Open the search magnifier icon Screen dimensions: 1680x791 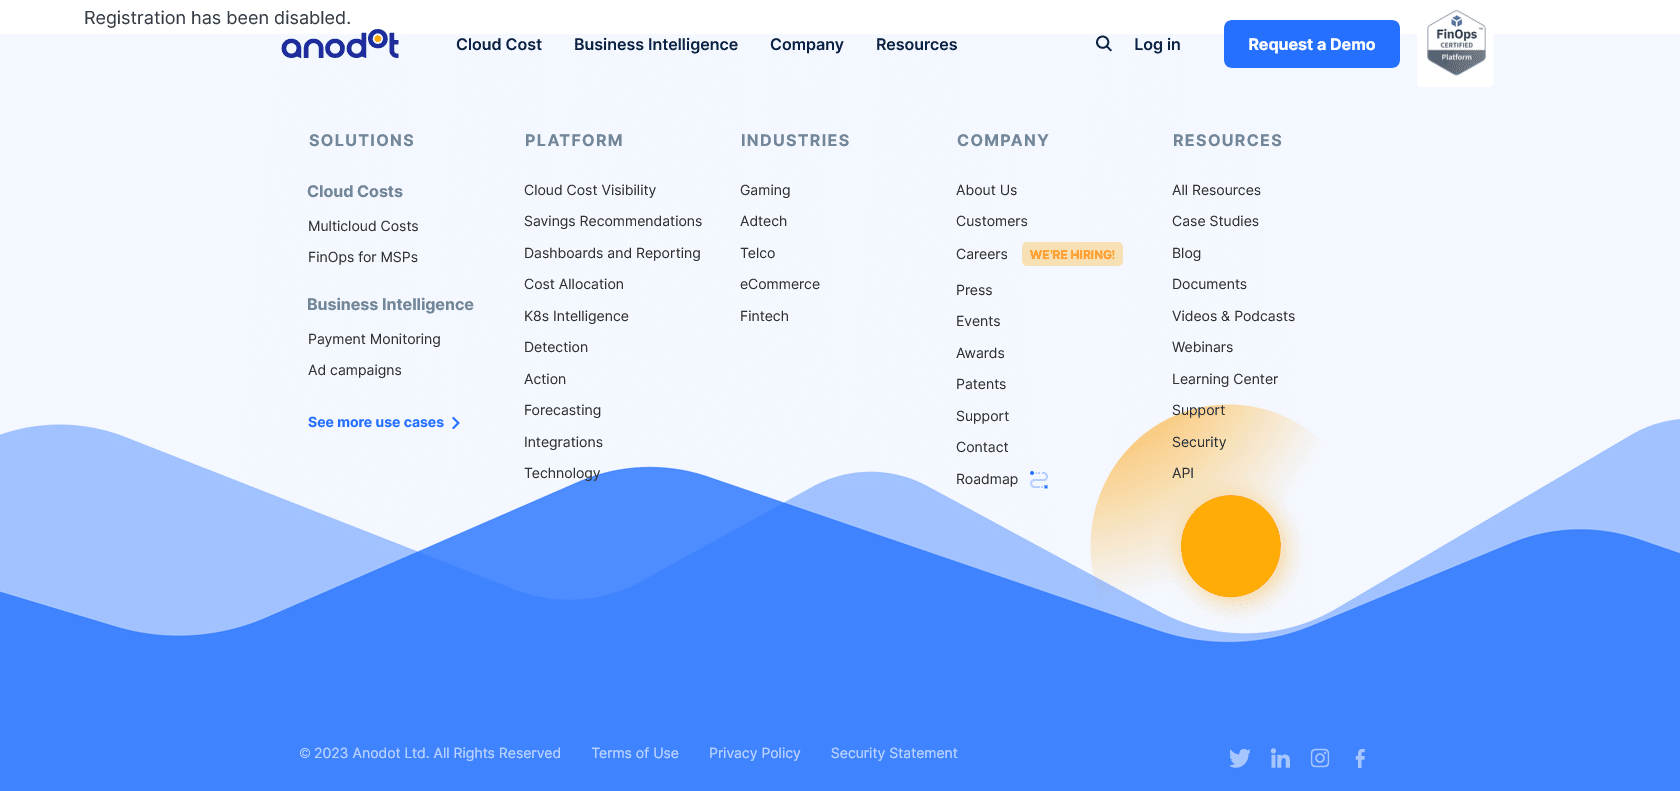tap(1103, 43)
